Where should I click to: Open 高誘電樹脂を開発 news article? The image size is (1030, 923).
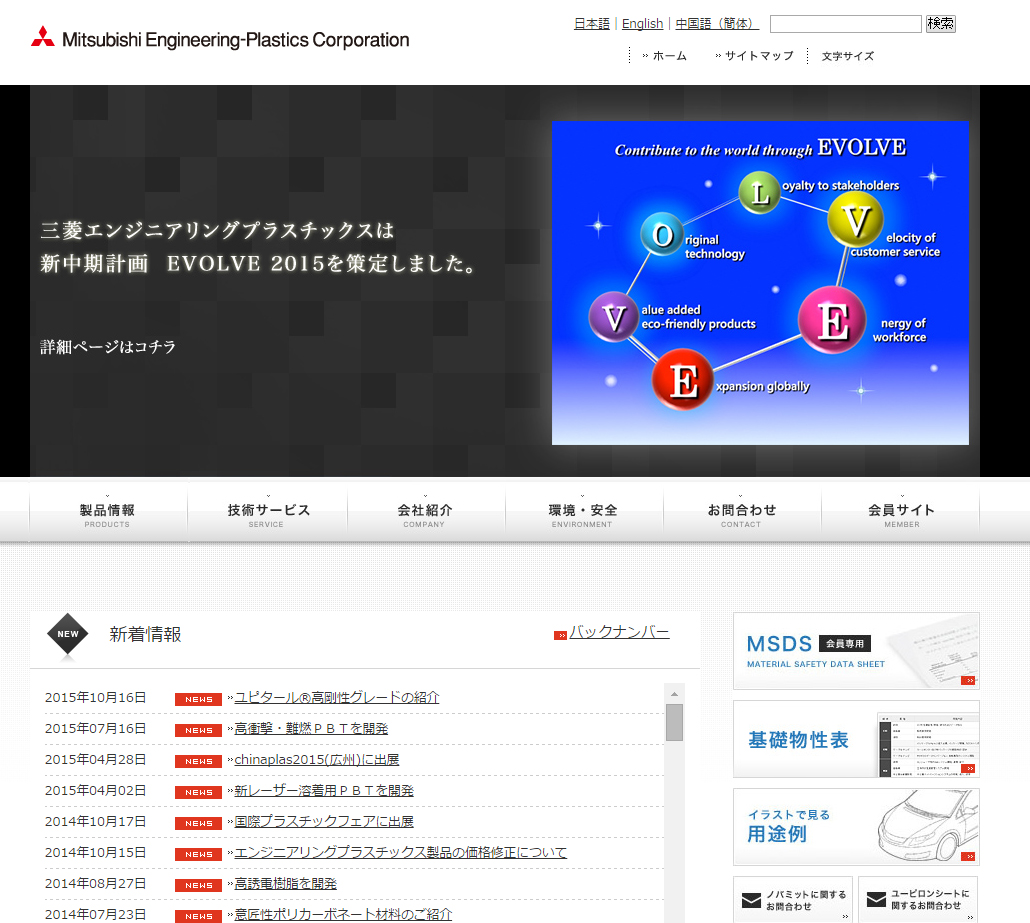point(286,884)
